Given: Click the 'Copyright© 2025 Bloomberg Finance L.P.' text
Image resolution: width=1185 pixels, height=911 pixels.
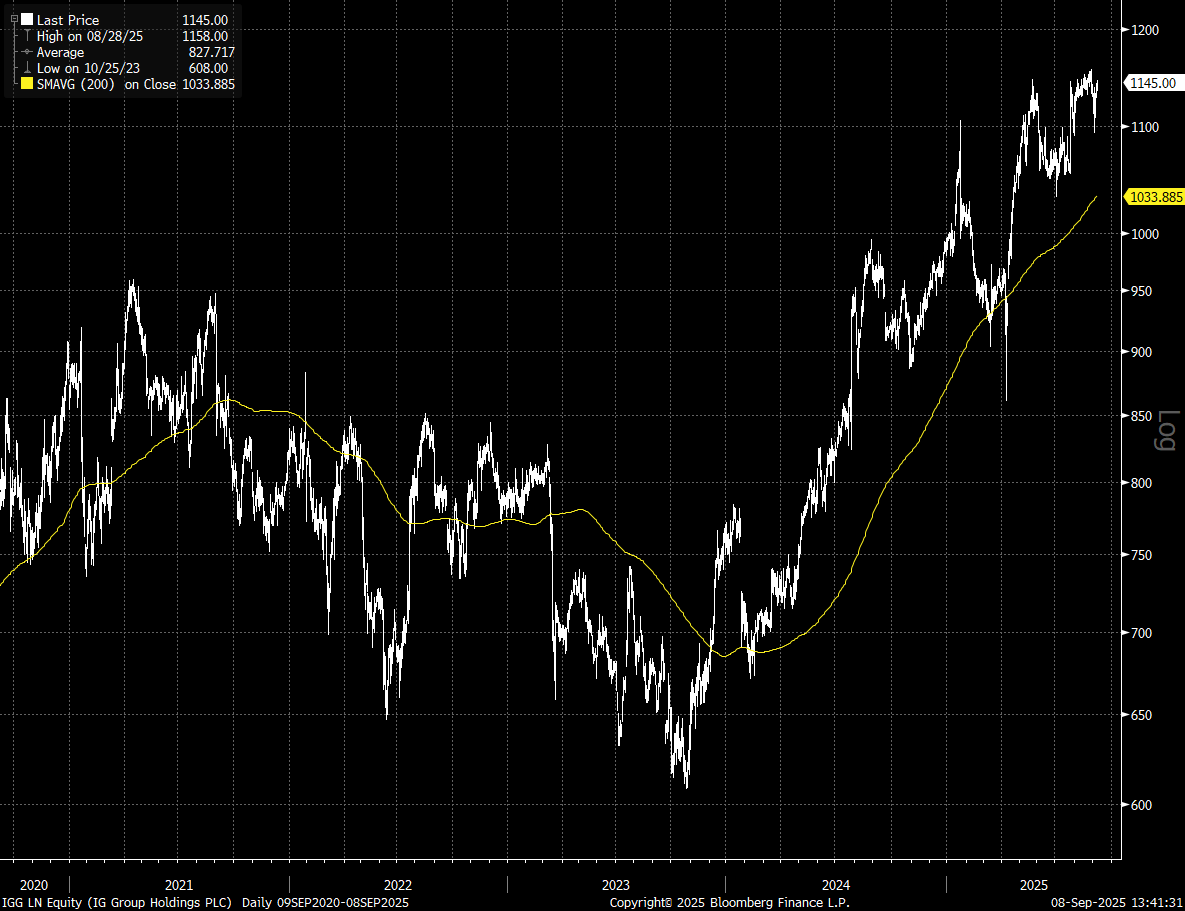Looking at the screenshot, I should [x=729, y=903].
